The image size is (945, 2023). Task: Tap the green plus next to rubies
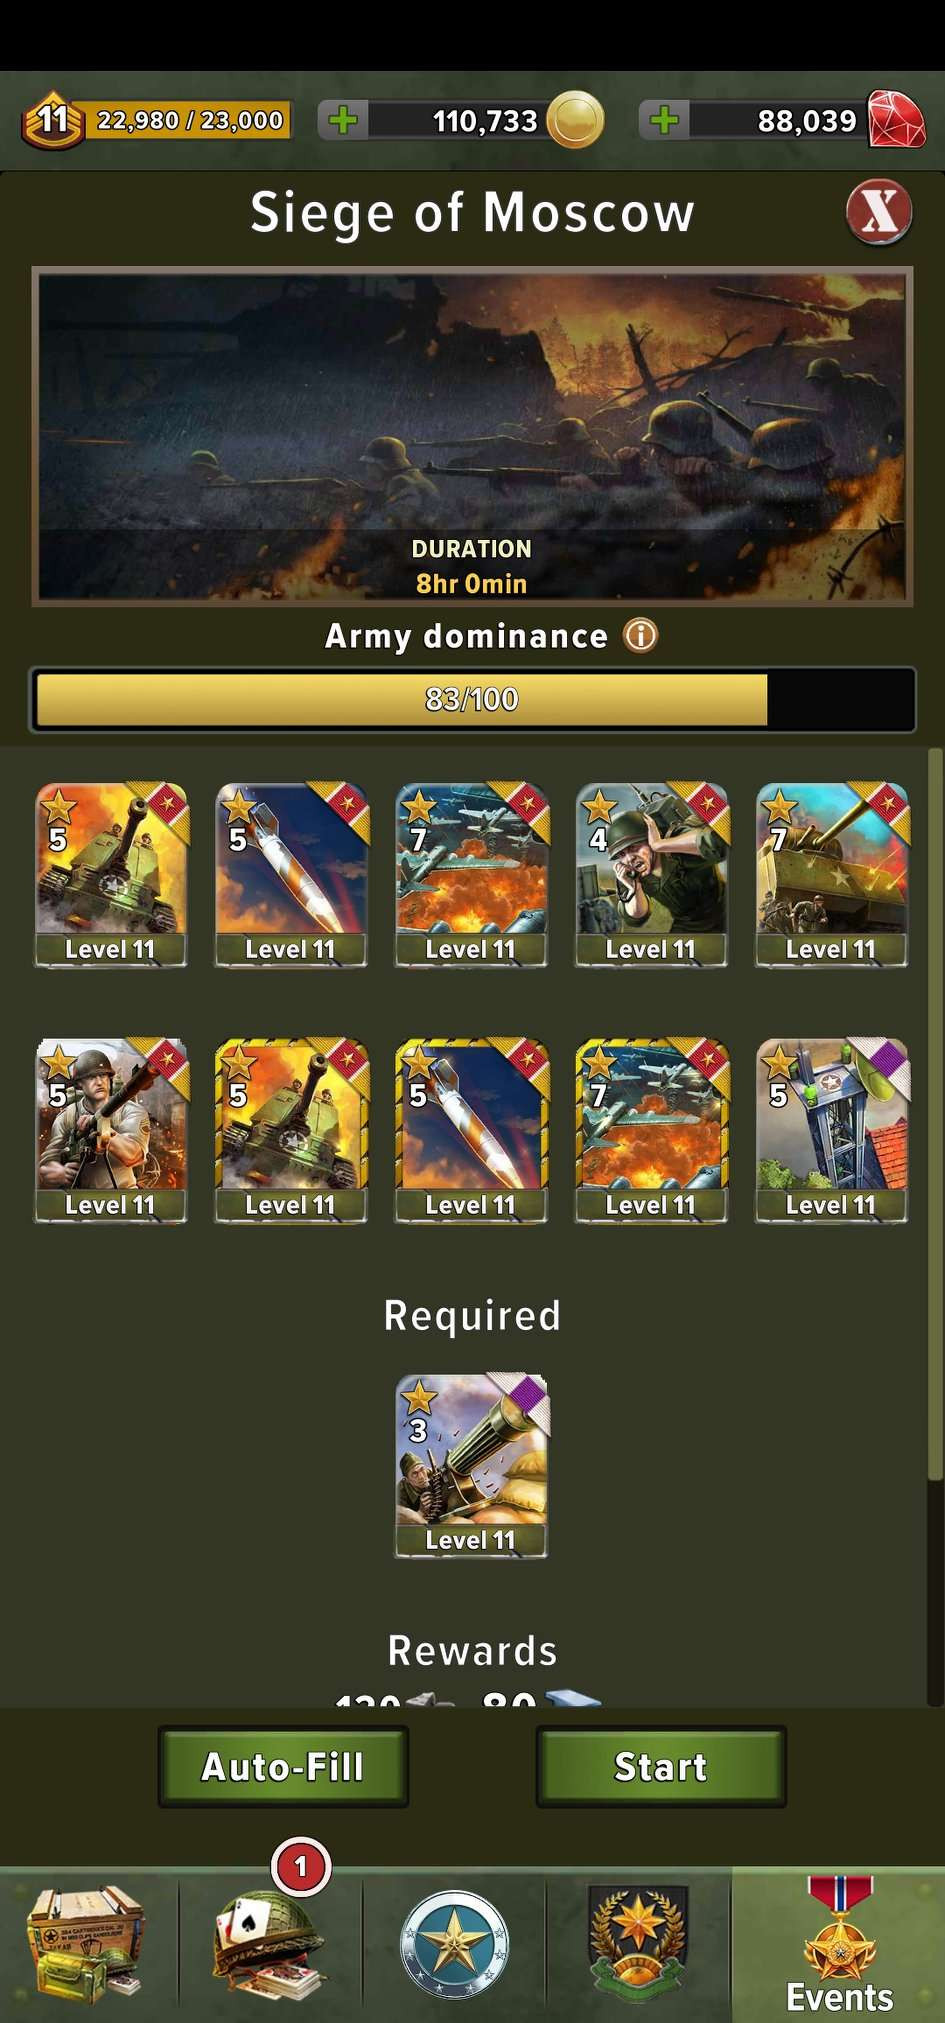tap(664, 121)
